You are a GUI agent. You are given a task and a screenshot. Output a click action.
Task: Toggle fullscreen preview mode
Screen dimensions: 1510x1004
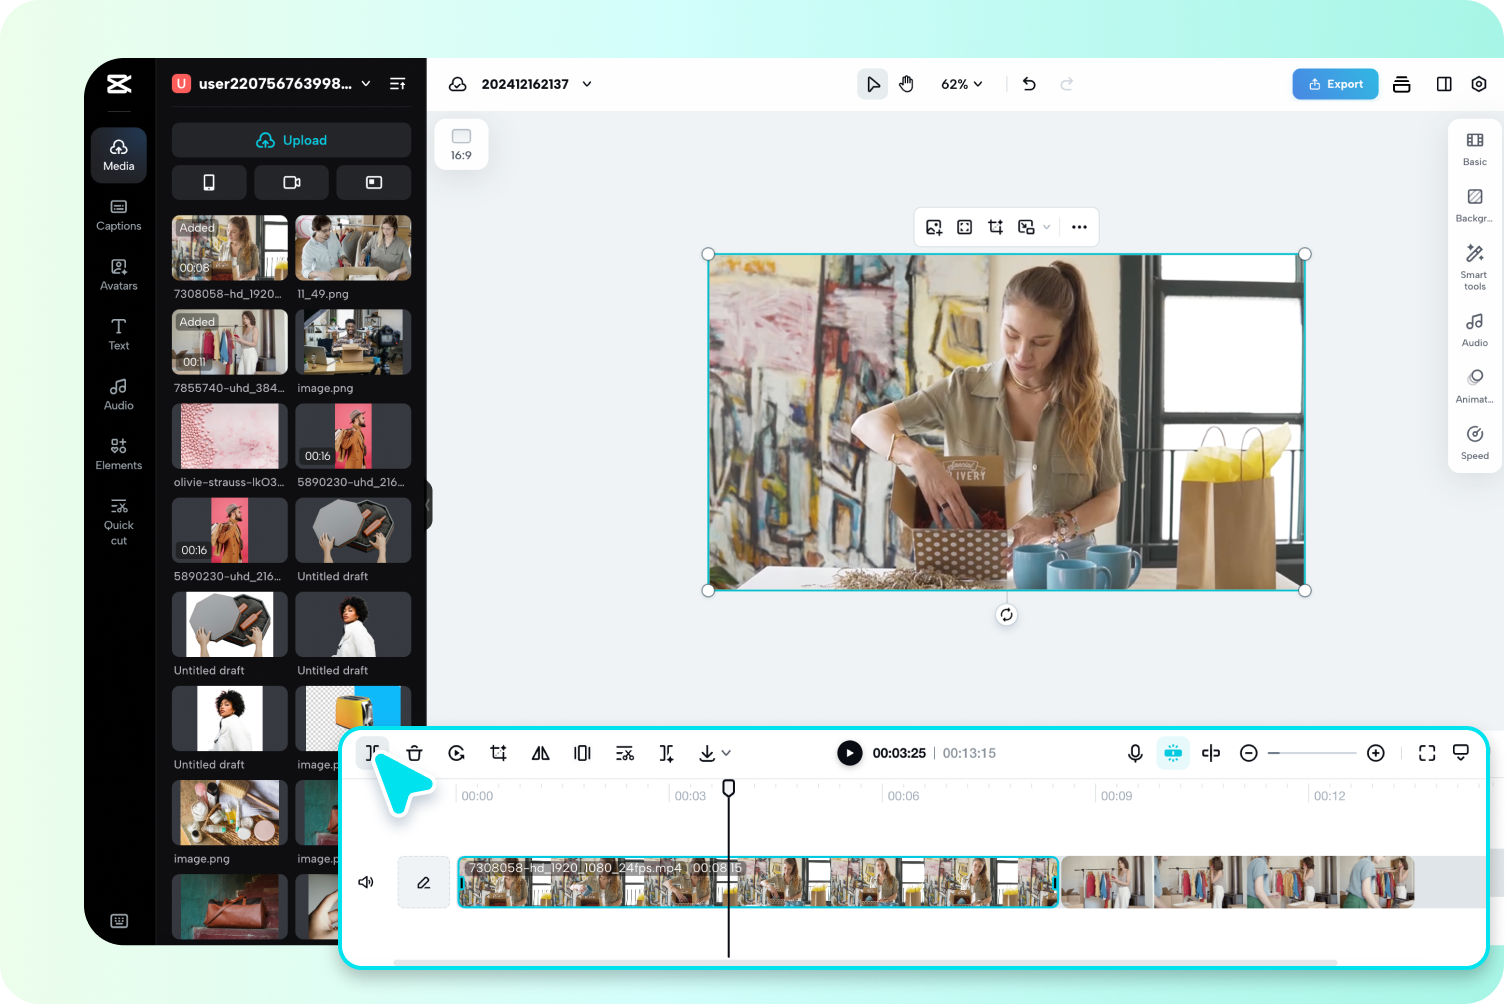(x=1427, y=752)
